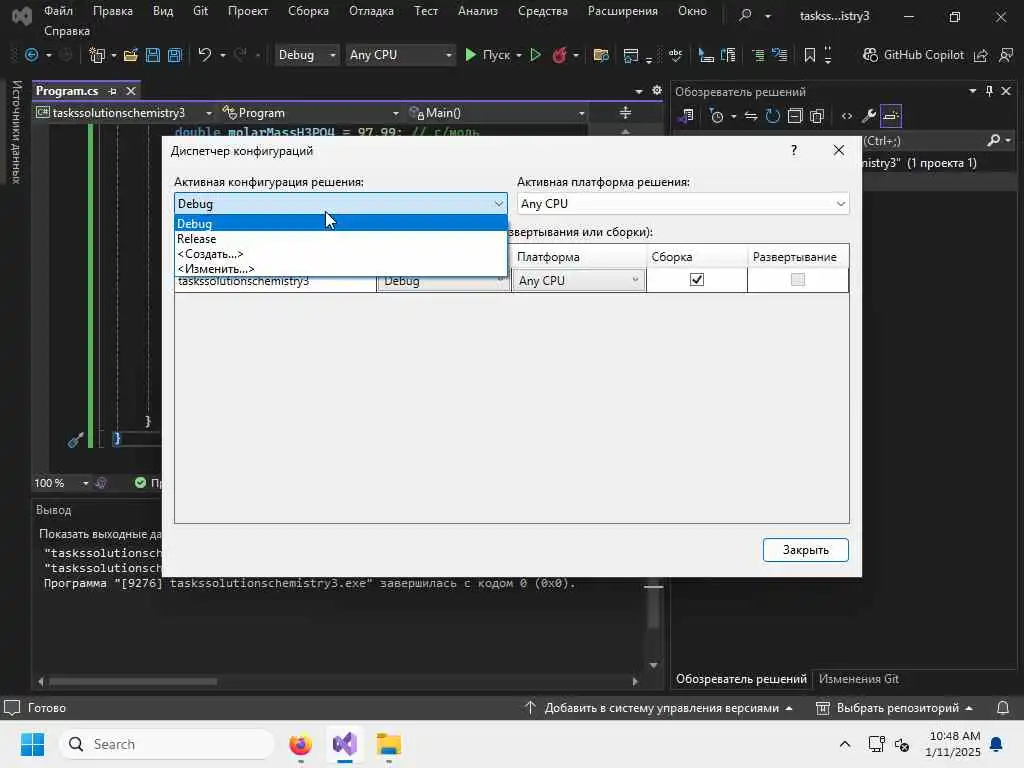Image resolution: width=1024 pixels, height=768 pixels.
Task: Click the Windows taskbar Search box
Action: 167,744
